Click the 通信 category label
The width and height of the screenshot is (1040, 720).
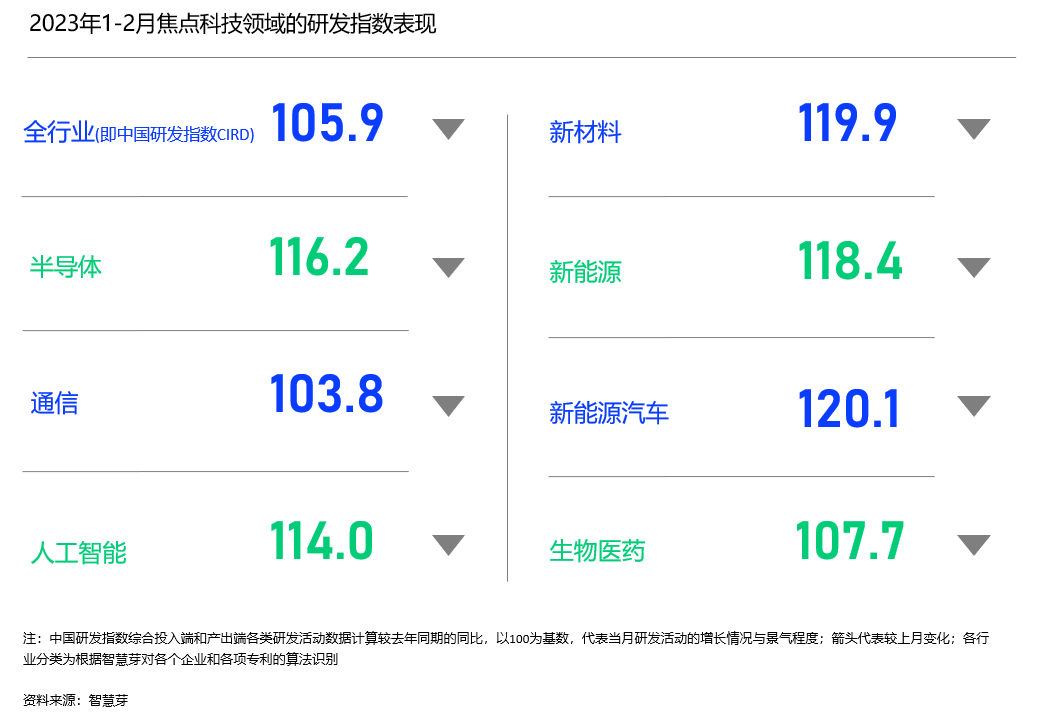tap(54, 404)
